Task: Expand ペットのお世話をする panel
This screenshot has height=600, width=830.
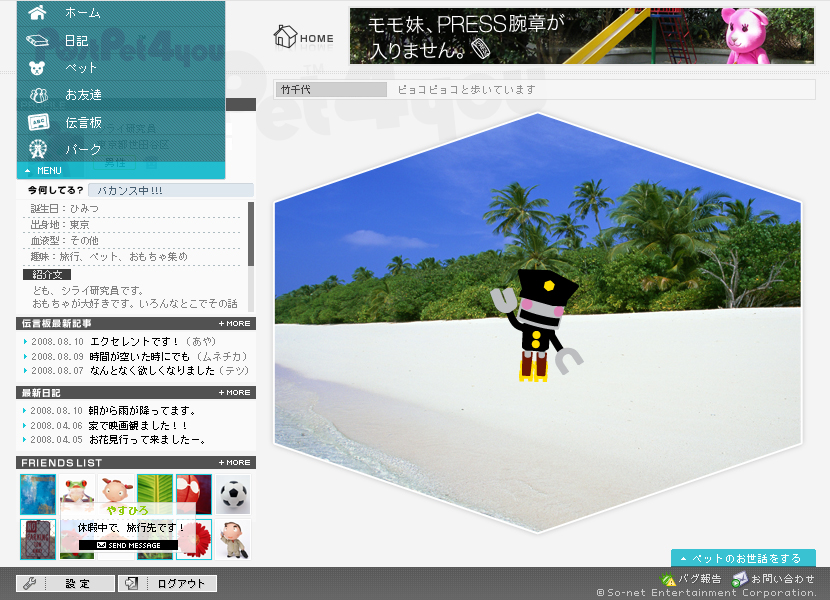Action: (x=743, y=558)
